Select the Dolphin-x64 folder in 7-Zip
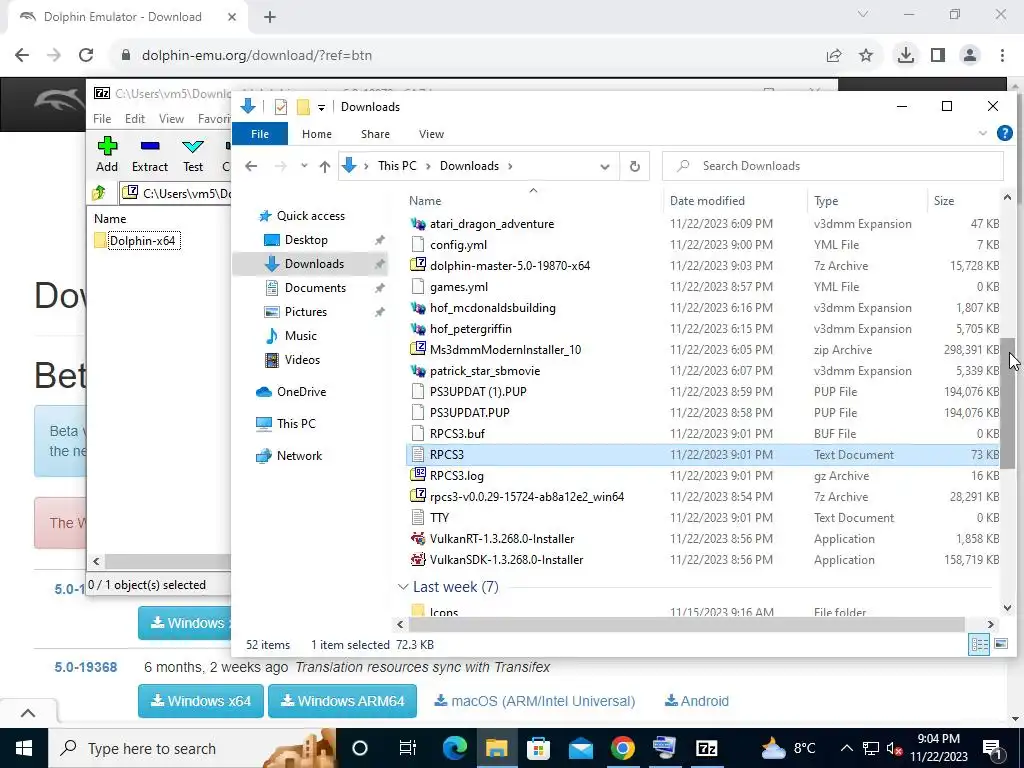This screenshot has width=1024, height=768. tap(137, 240)
